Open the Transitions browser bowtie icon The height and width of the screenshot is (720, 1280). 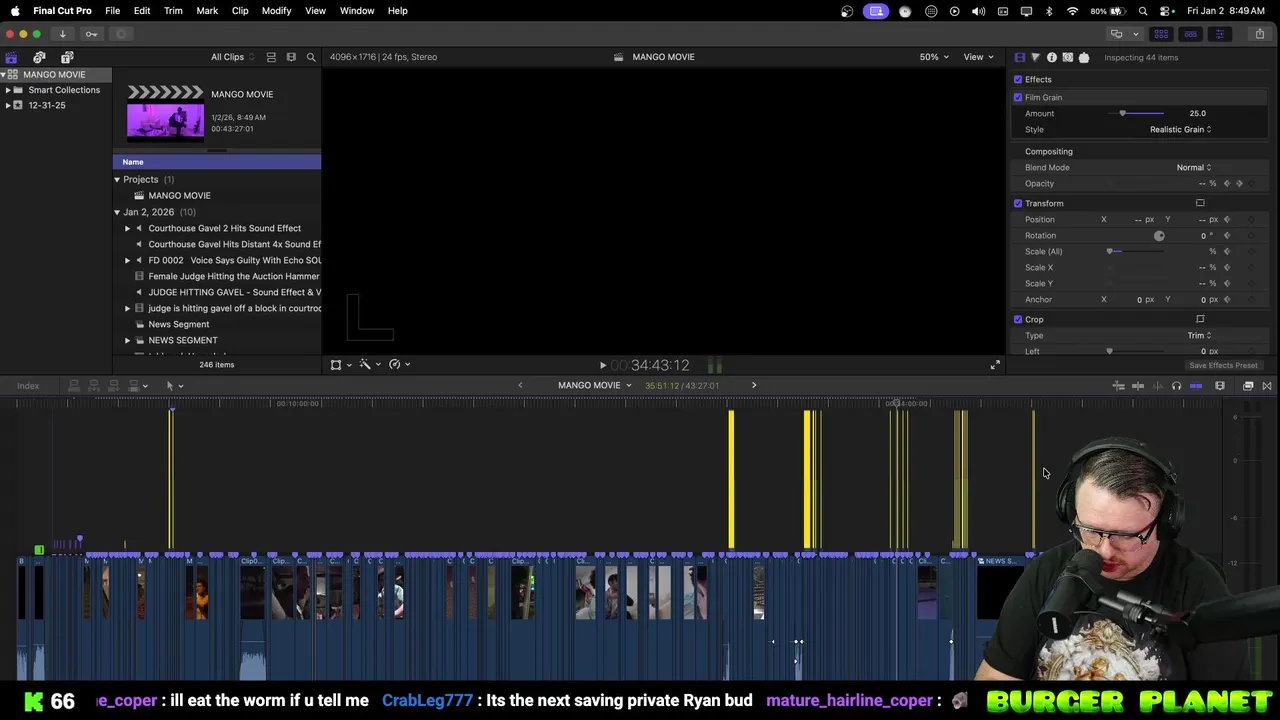[1267, 386]
